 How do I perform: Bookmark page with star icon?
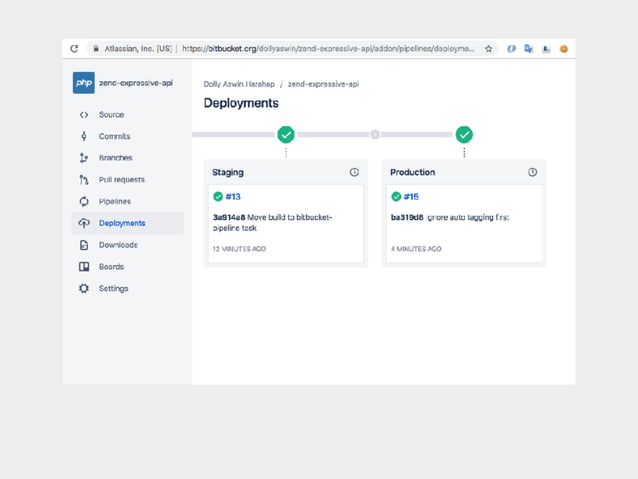coord(489,48)
